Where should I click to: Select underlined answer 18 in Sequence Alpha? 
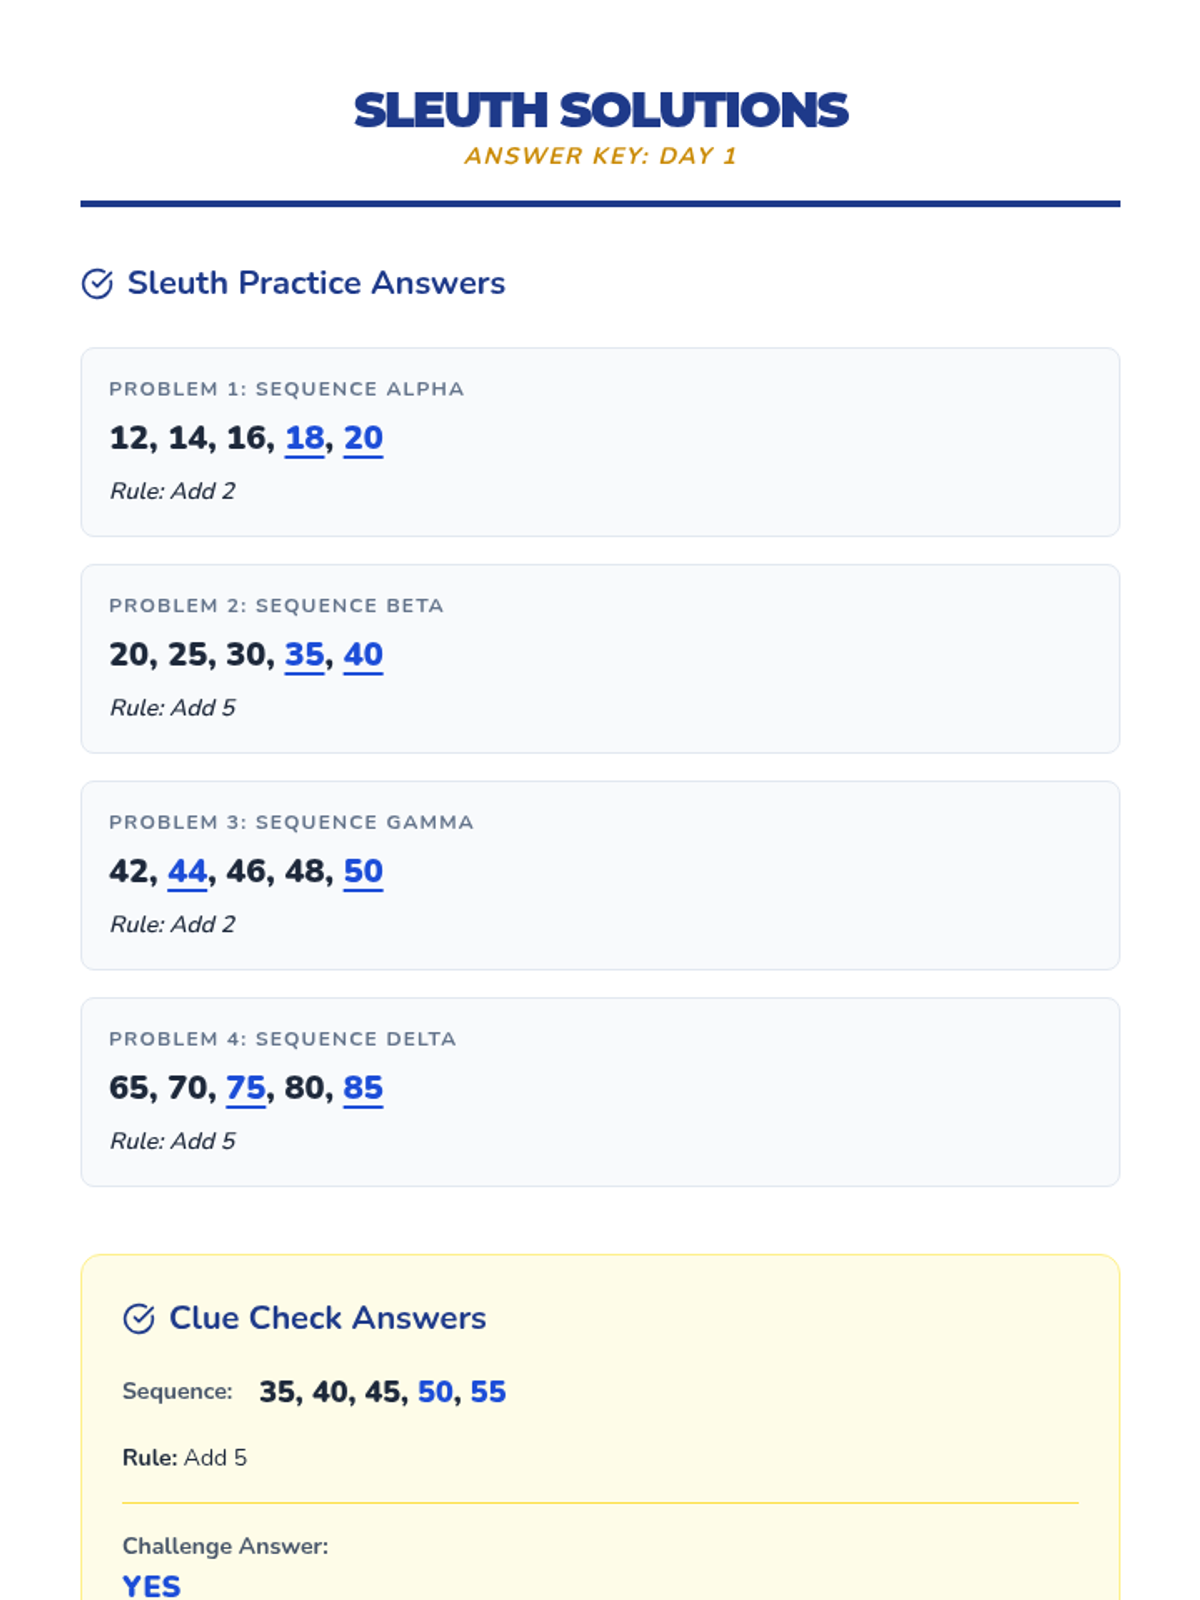305,439
